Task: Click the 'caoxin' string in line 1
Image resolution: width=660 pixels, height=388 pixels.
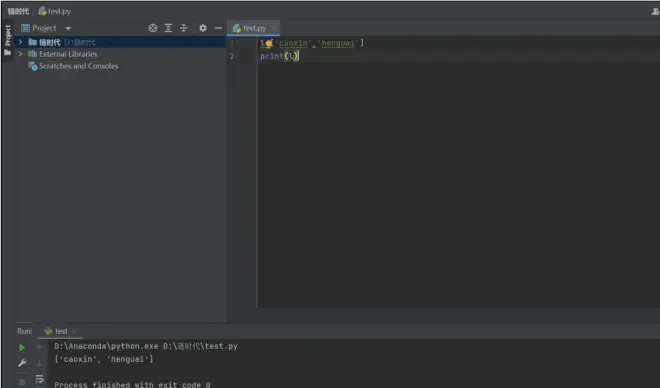Action: click(292, 43)
